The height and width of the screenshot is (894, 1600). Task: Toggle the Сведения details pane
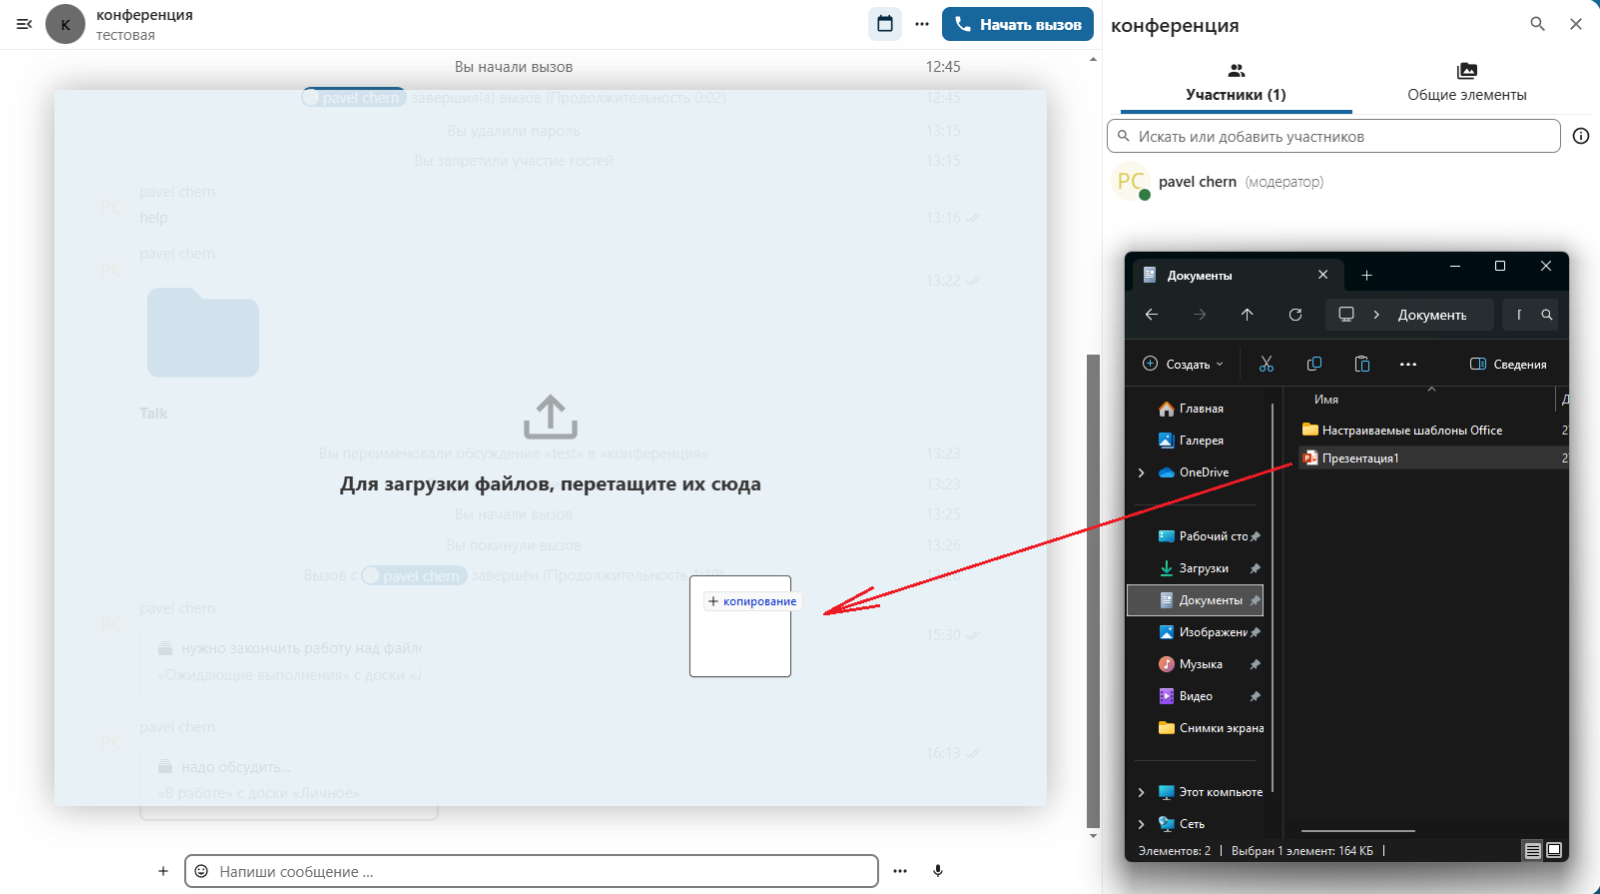pos(1508,364)
